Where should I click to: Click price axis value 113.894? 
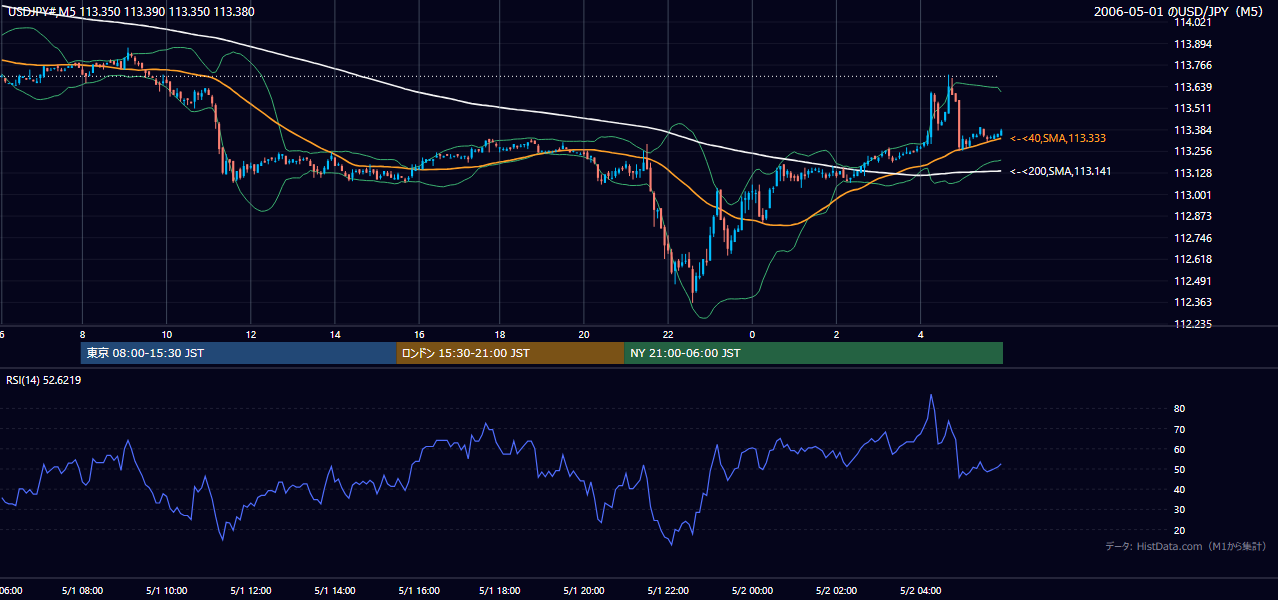(1194, 44)
